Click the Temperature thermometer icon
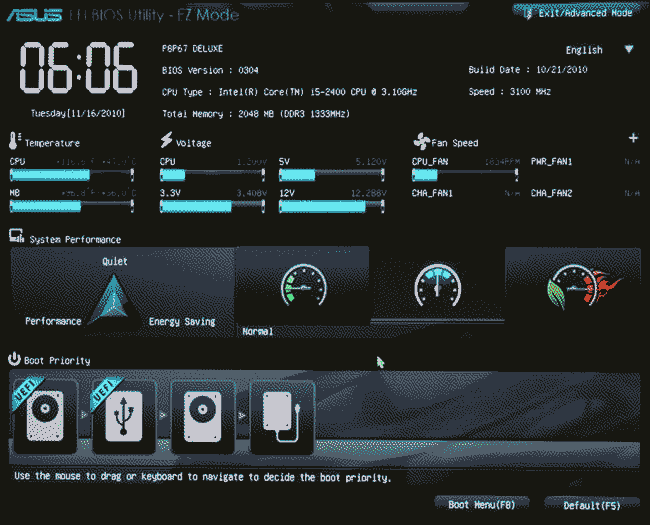Screen dimensions: 650x525 coord(15,141)
